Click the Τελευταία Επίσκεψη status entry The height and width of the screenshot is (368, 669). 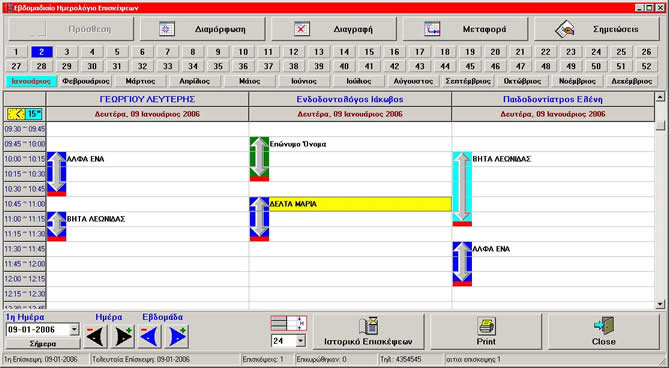(165, 359)
